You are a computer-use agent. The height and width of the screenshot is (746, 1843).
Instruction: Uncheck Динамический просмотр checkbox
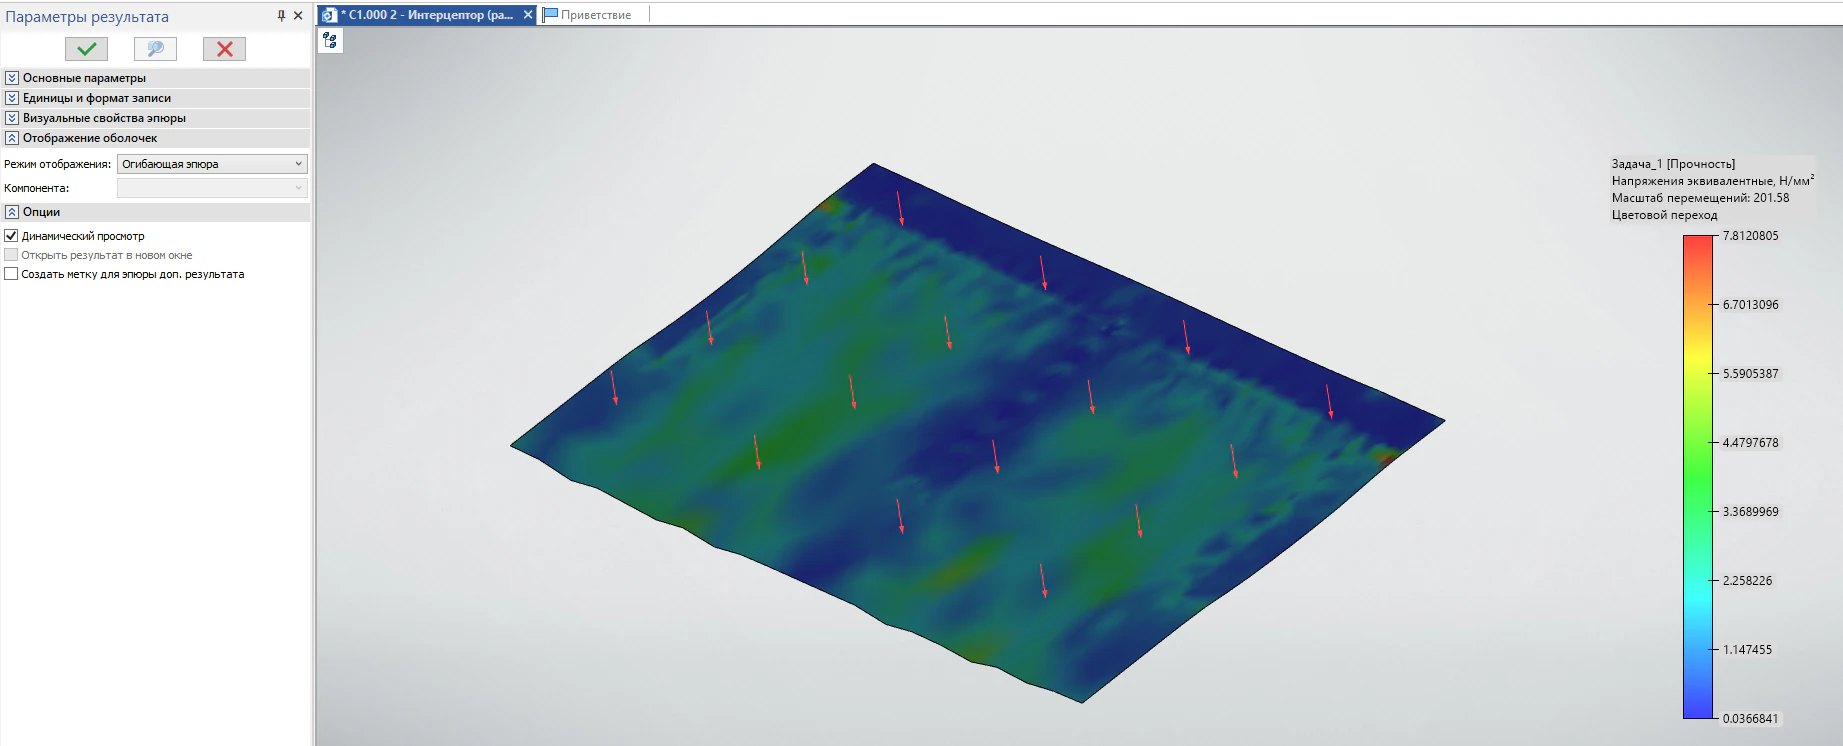pos(11,236)
